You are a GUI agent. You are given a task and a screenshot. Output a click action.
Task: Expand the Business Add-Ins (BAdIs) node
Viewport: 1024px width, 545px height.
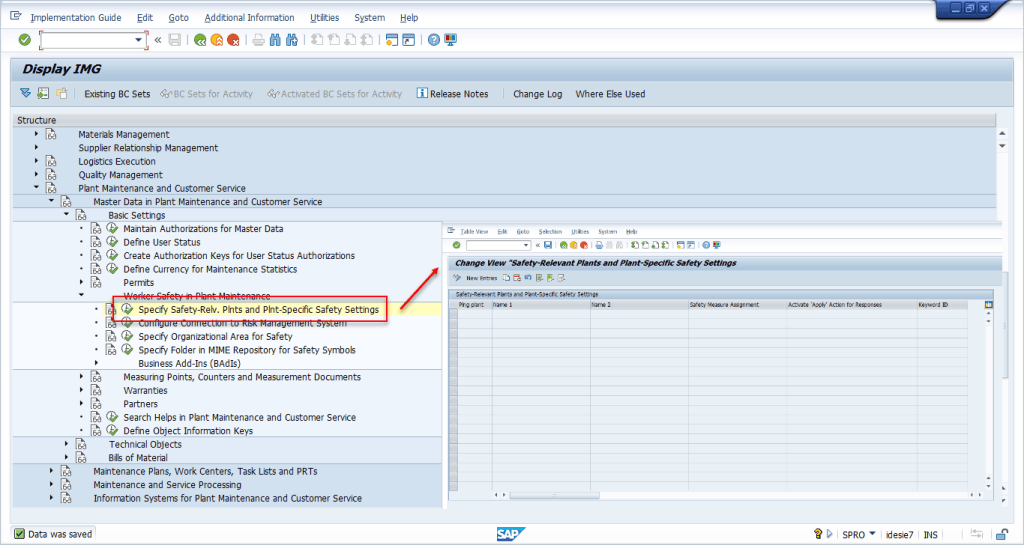coord(97,363)
